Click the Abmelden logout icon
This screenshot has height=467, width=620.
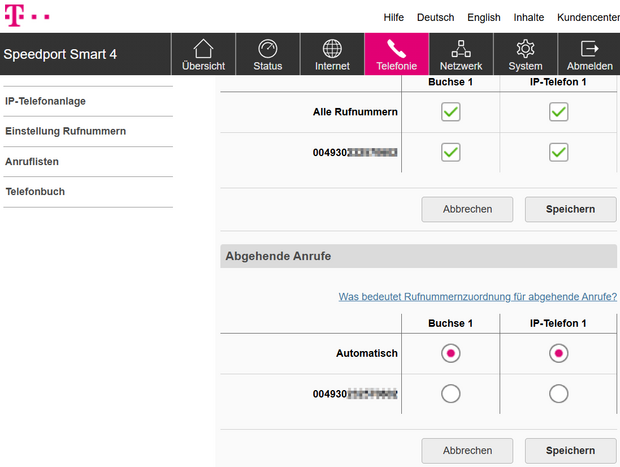[589, 50]
